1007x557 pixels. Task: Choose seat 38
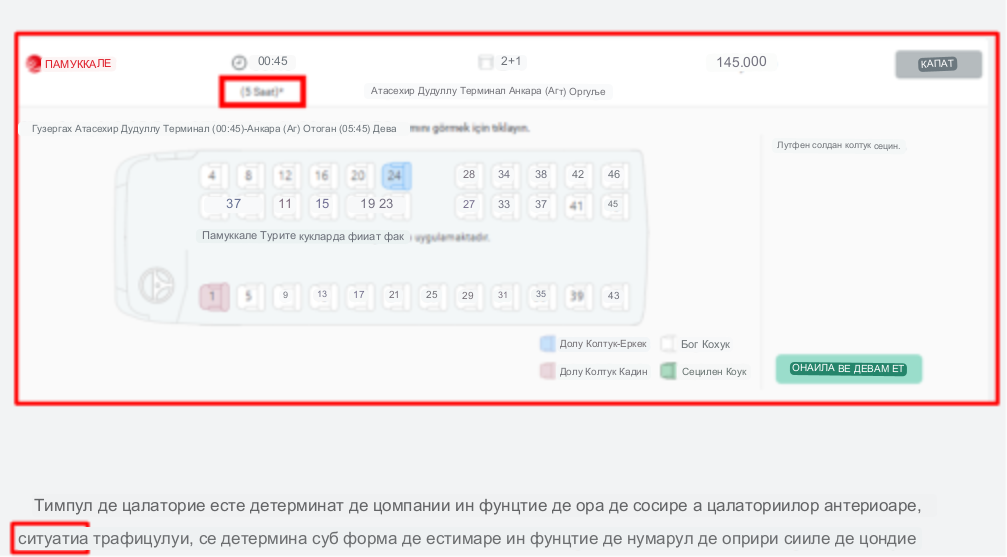[541, 174]
